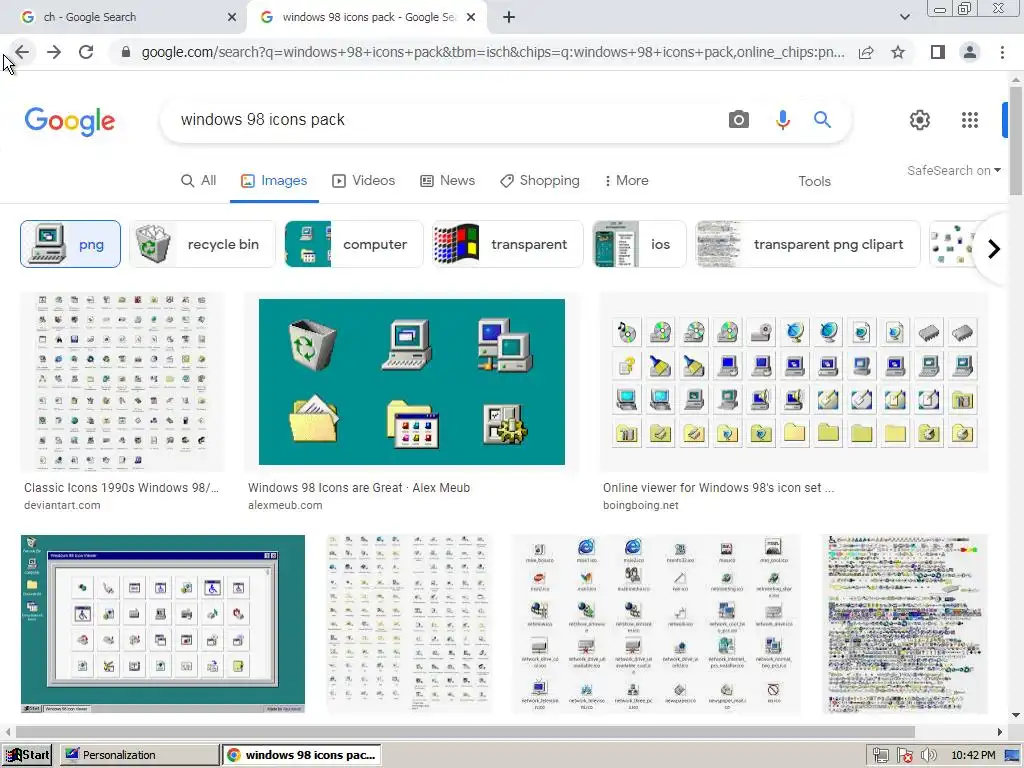The height and width of the screenshot is (768, 1024).
Task: Open the Chrome three-dot menu
Action: coord(1002,52)
